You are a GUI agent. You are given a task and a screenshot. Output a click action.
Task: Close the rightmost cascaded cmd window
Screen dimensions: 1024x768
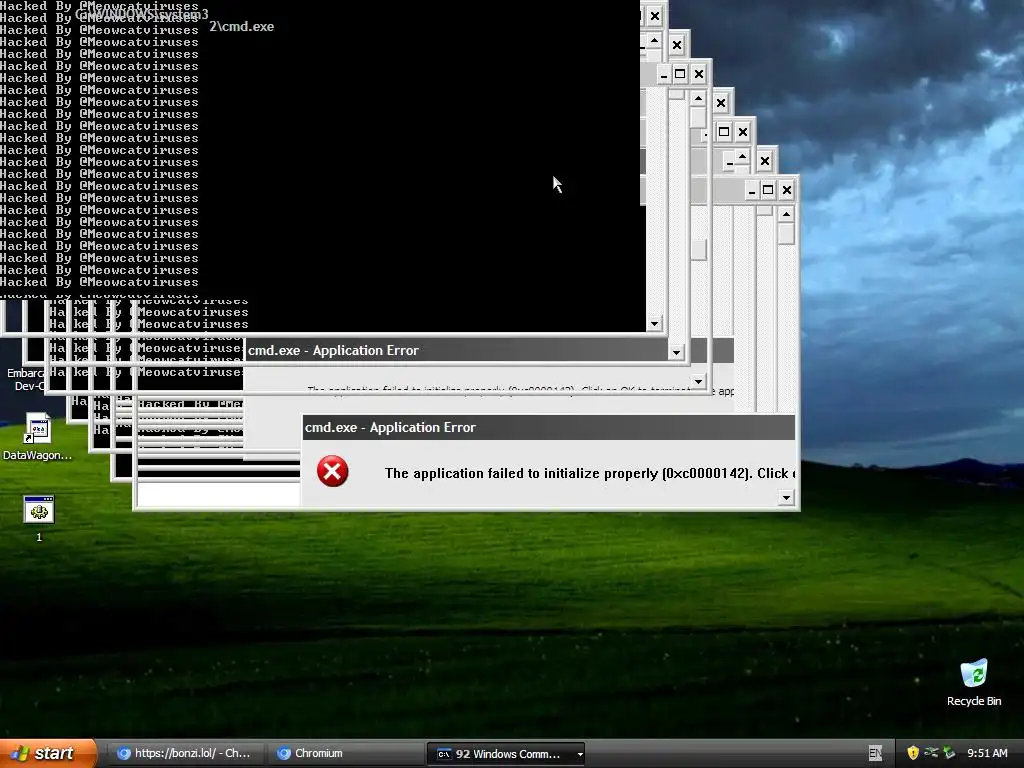click(786, 190)
